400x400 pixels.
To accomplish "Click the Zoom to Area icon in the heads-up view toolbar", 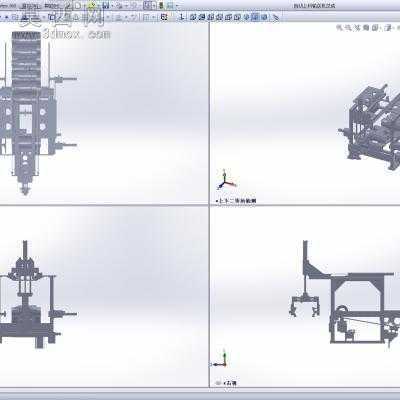I will click(347, 28).
